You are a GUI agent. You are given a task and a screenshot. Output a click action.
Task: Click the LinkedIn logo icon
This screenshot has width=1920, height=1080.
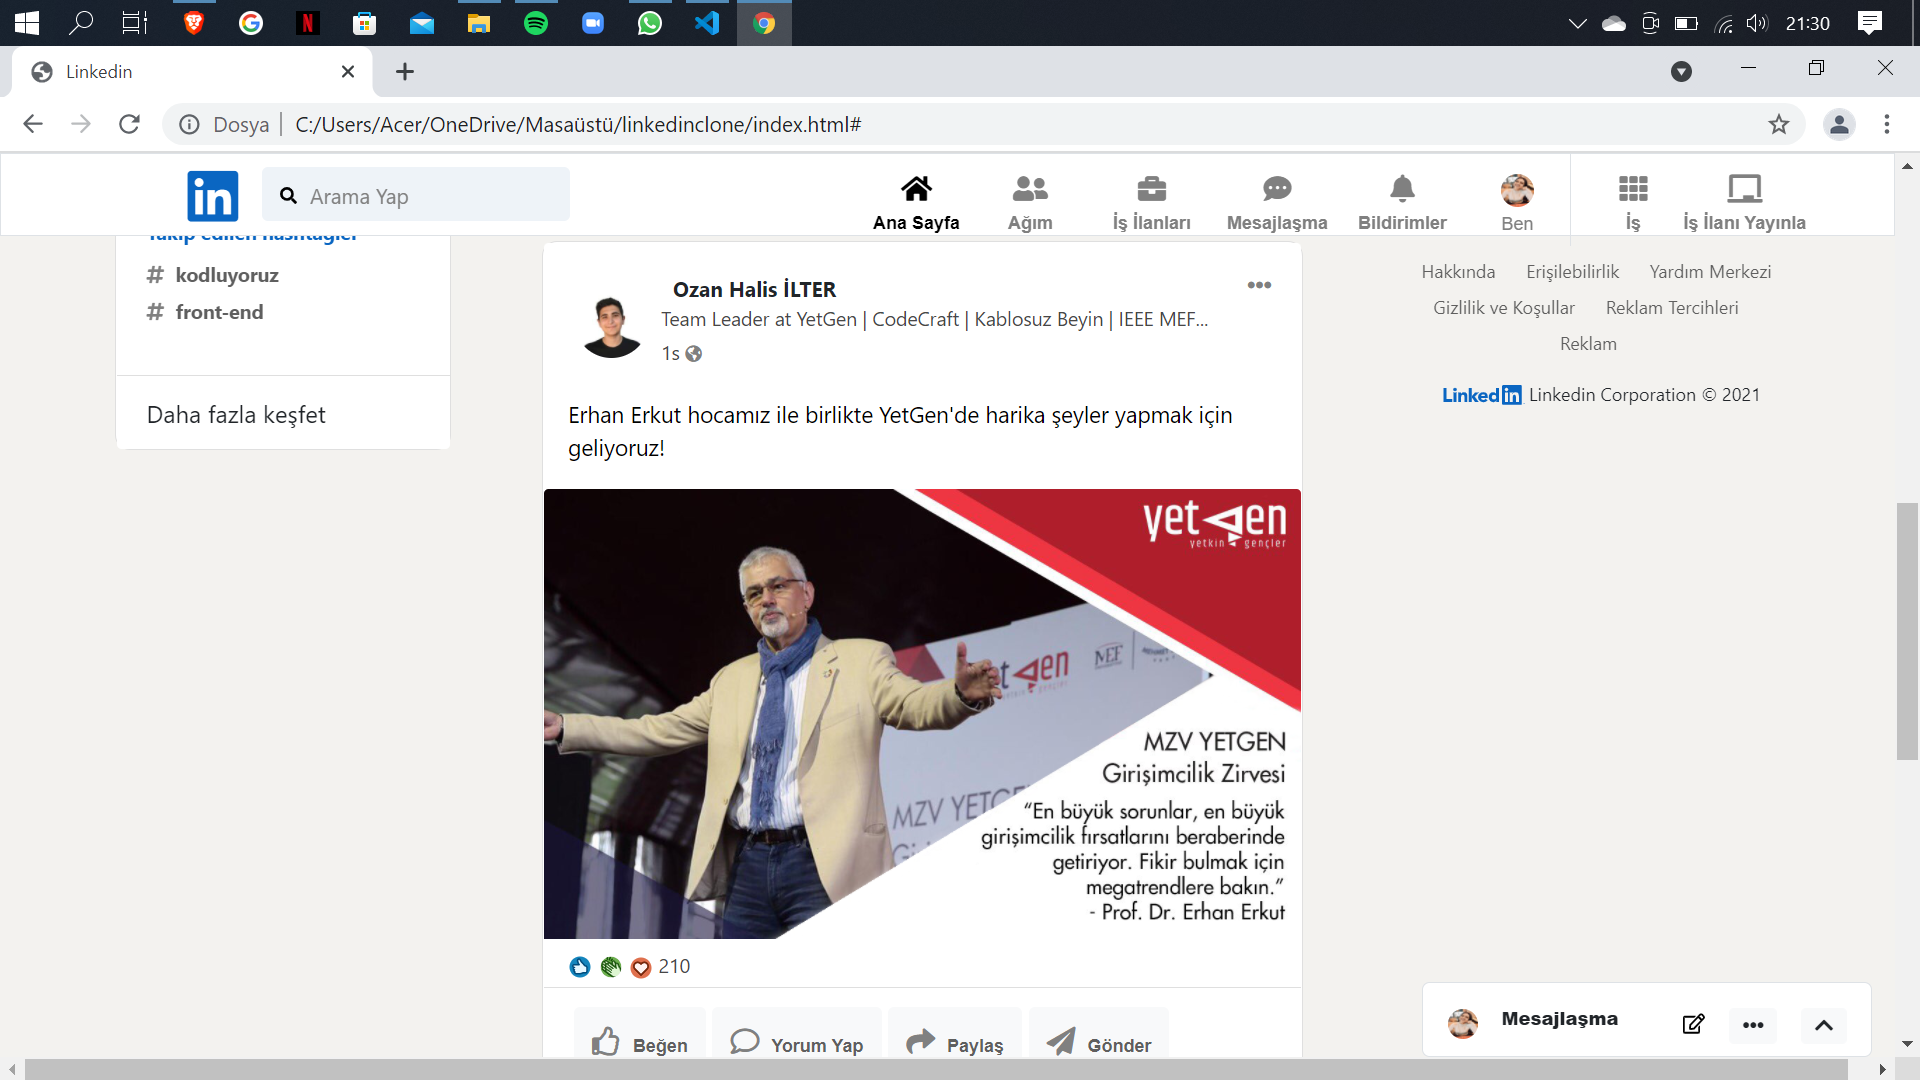(212, 196)
